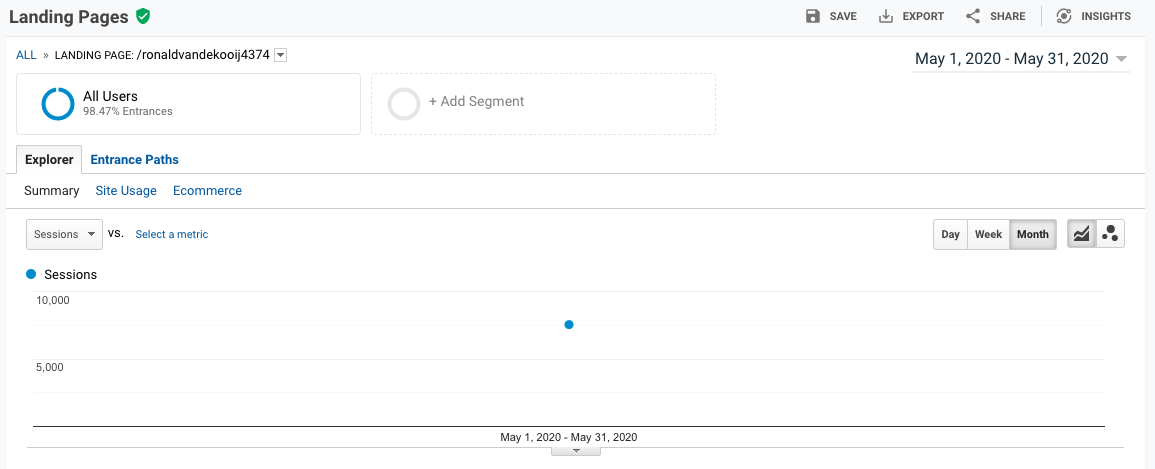1155x469 pixels.
Task: Open the Site Usage sub-tab
Action: tap(126, 190)
